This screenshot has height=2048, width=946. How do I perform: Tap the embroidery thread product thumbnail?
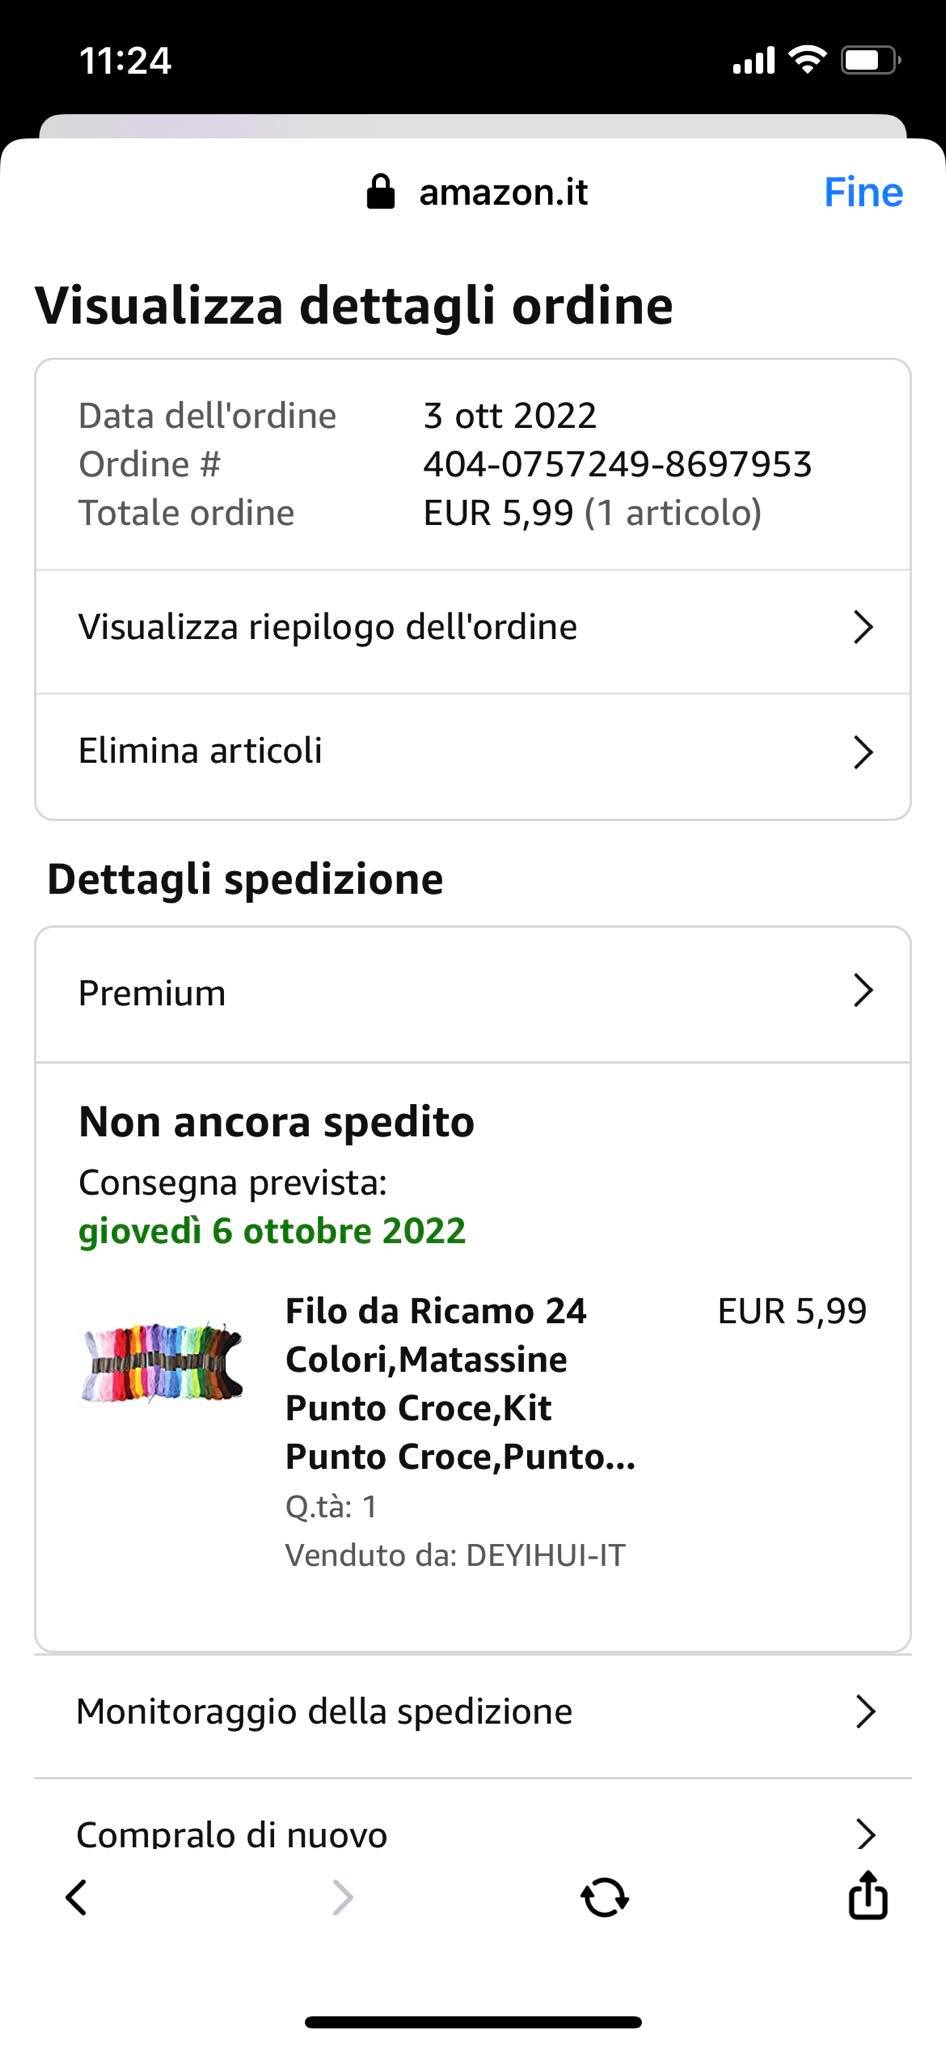tap(163, 1360)
